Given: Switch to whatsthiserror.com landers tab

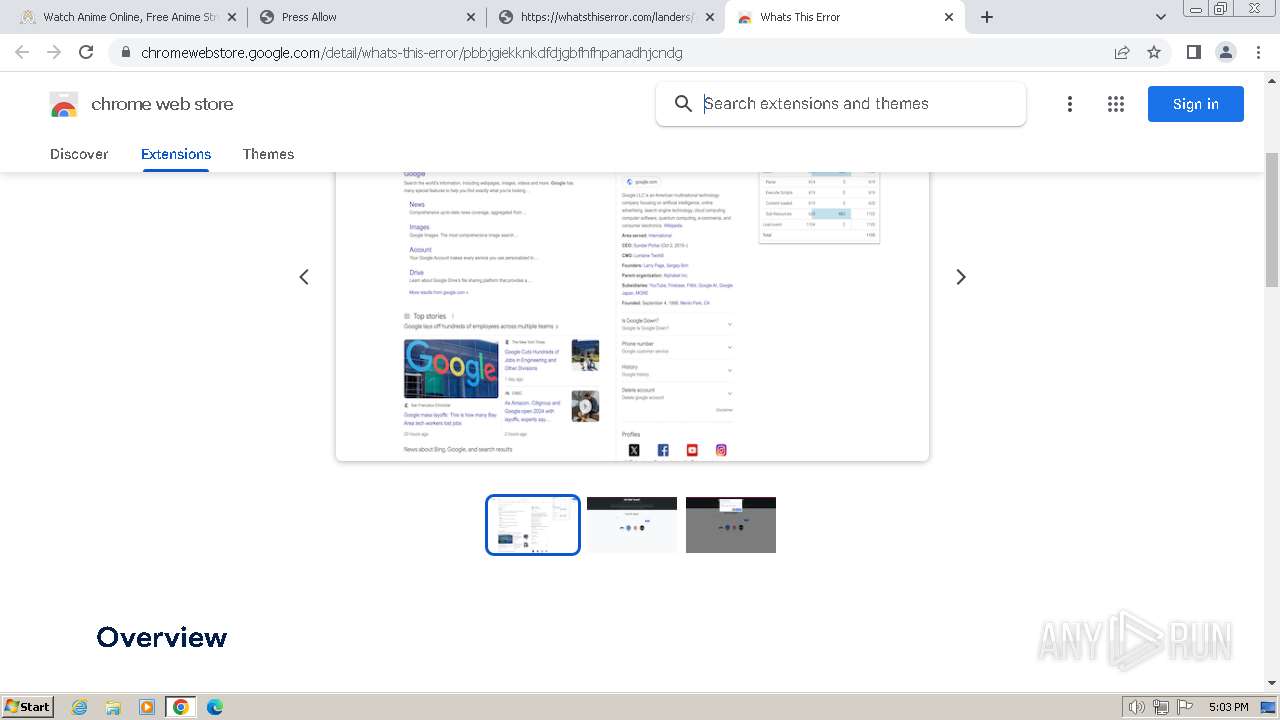Looking at the screenshot, I should (x=607, y=17).
